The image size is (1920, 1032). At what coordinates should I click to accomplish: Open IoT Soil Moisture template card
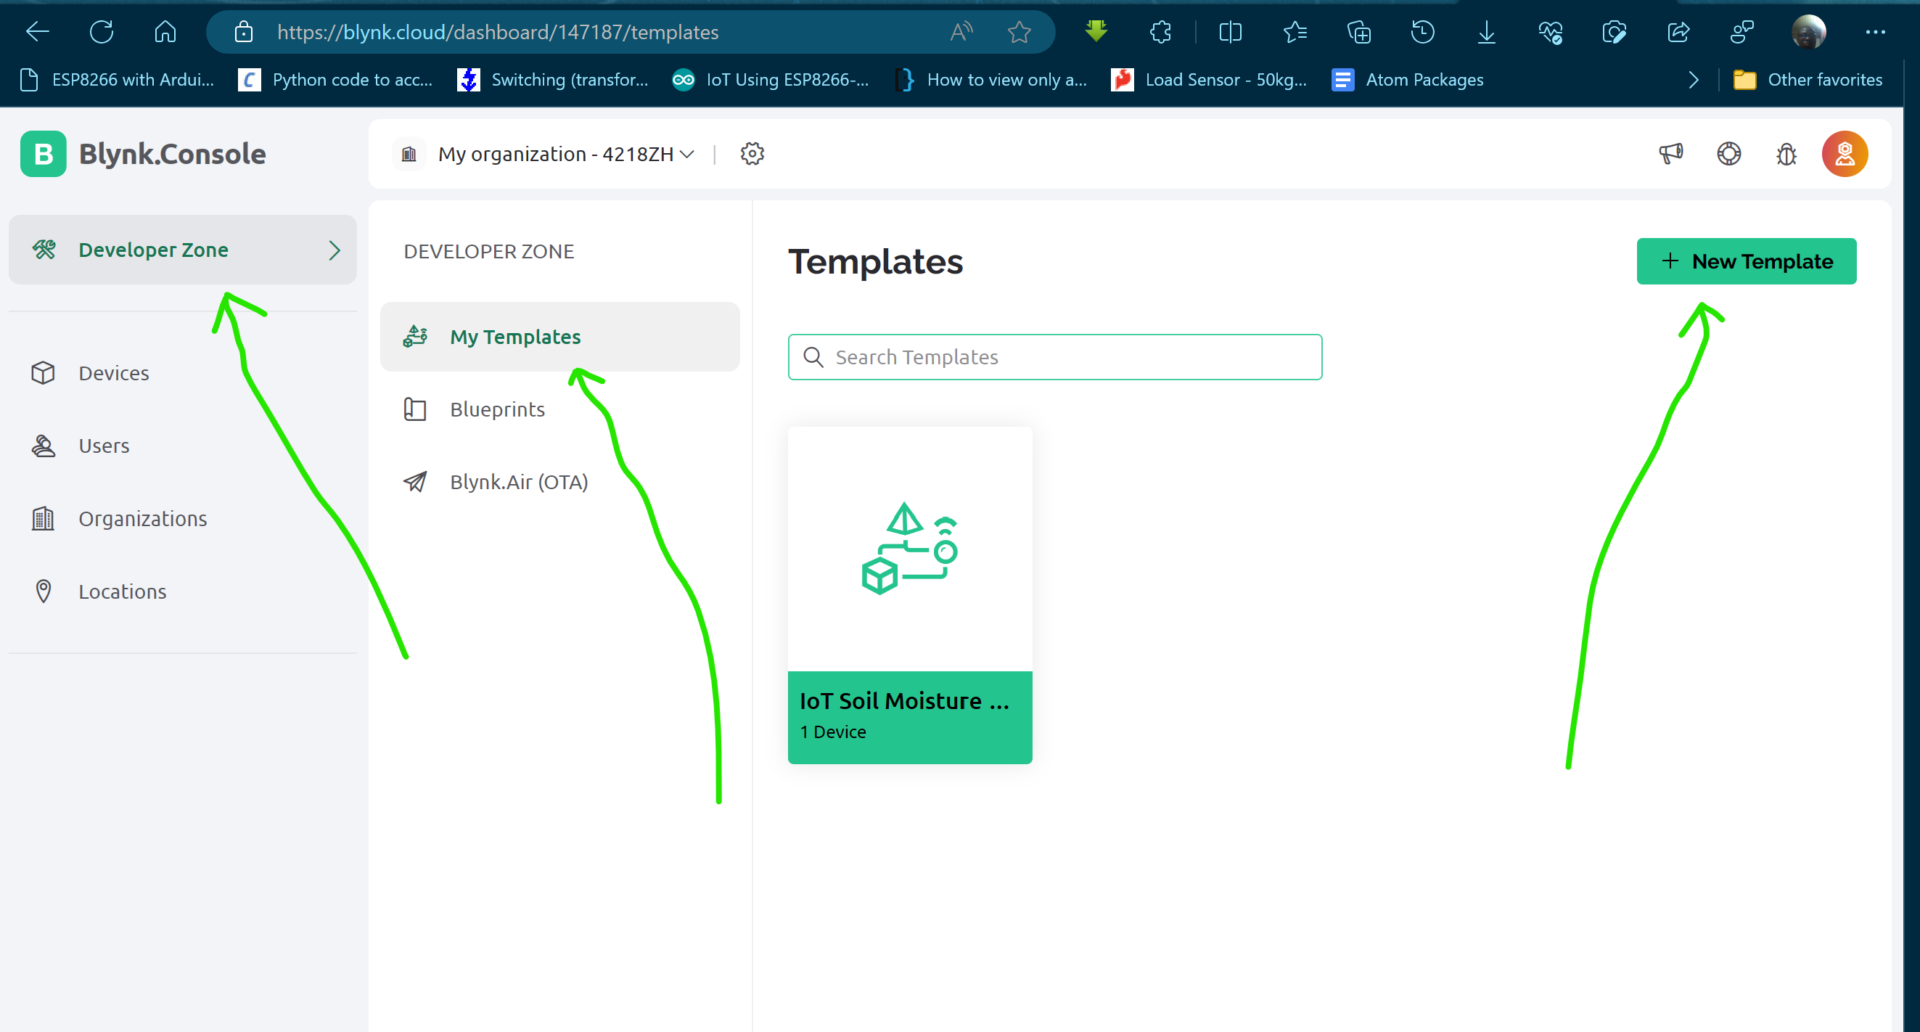910,595
